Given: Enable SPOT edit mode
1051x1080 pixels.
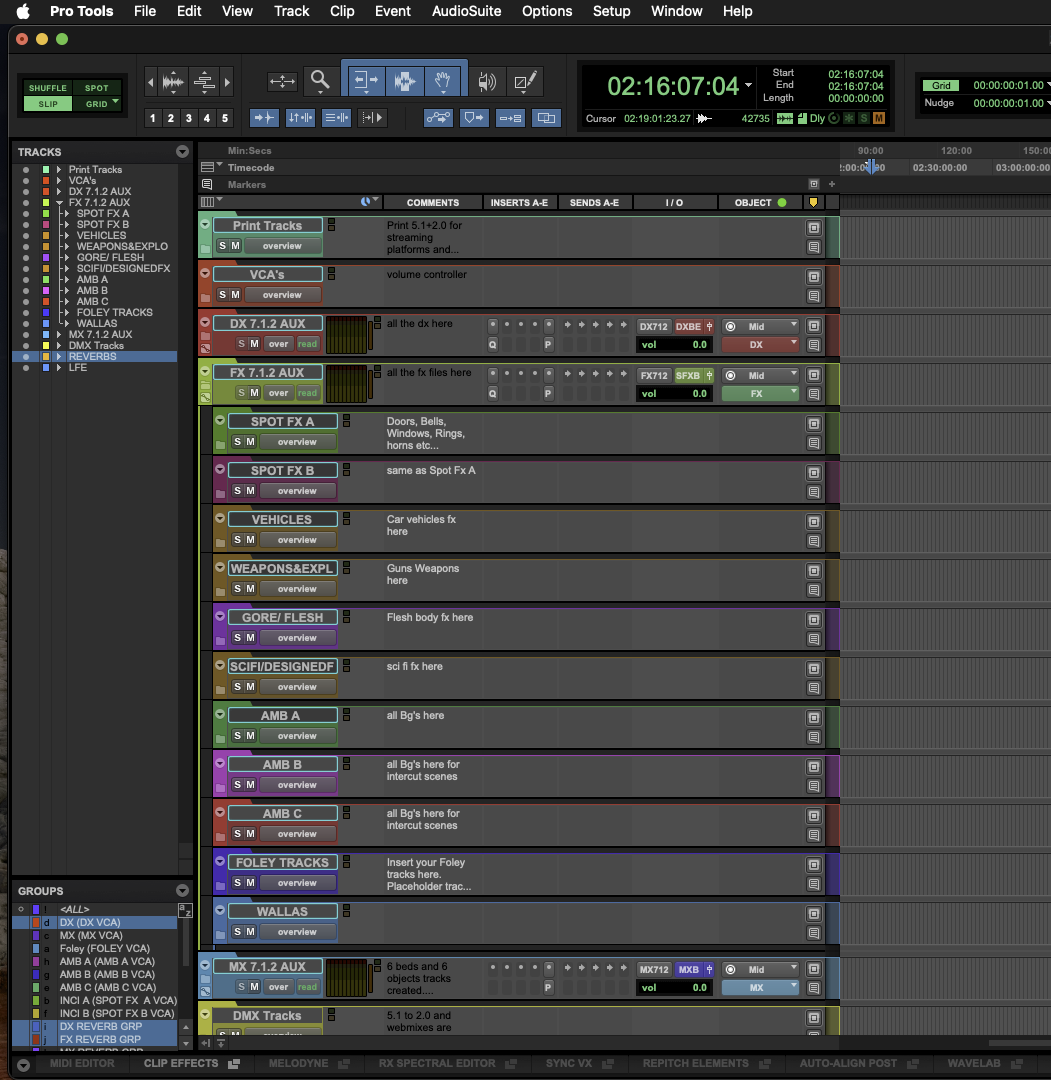Looking at the screenshot, I should tap(96, 88).
